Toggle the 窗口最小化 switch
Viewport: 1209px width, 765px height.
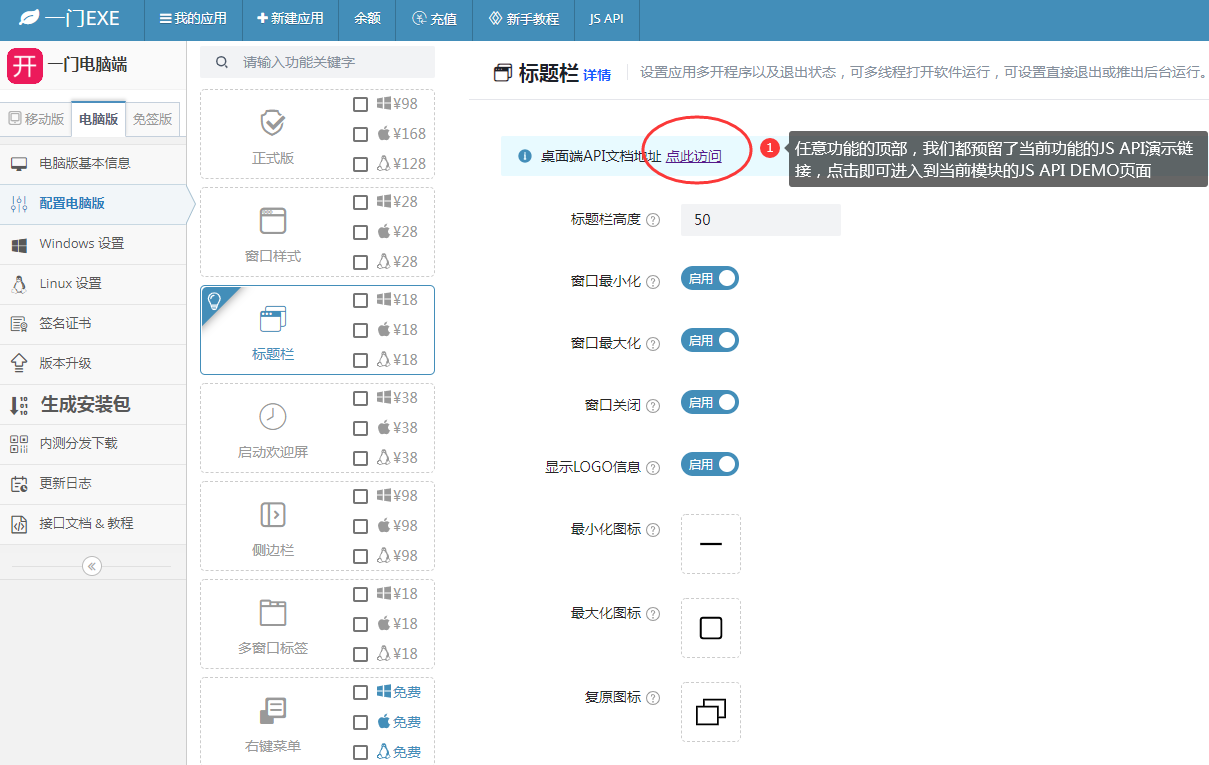(710, 278)
